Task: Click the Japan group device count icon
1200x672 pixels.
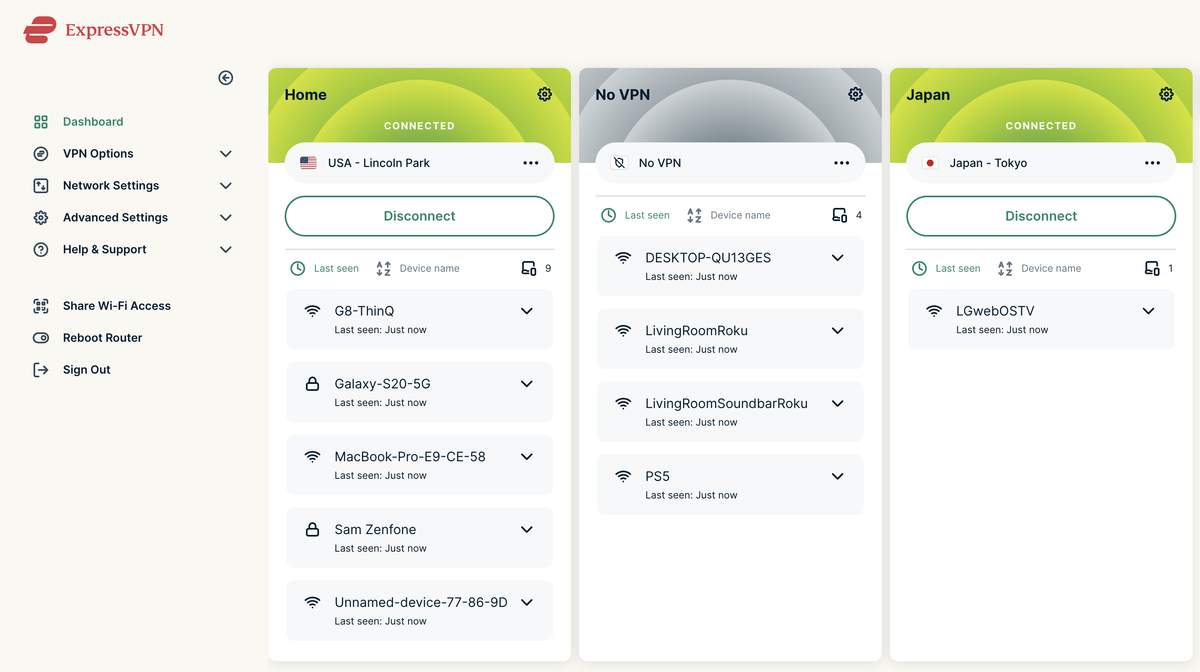Action: pyautogui.click(x=1151, y=269)
